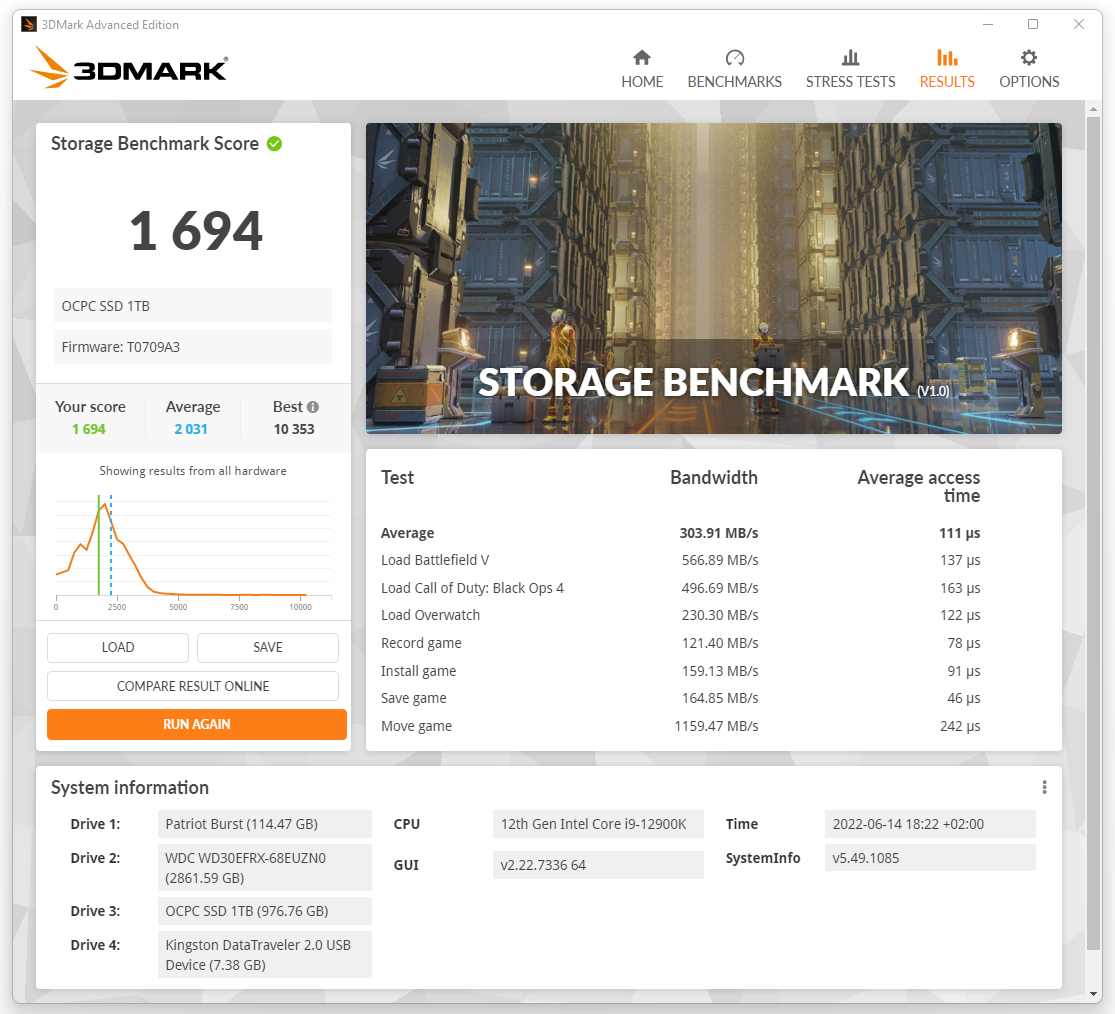
Task: Click the scrollbar up arrow
Action: [1093, 109]
